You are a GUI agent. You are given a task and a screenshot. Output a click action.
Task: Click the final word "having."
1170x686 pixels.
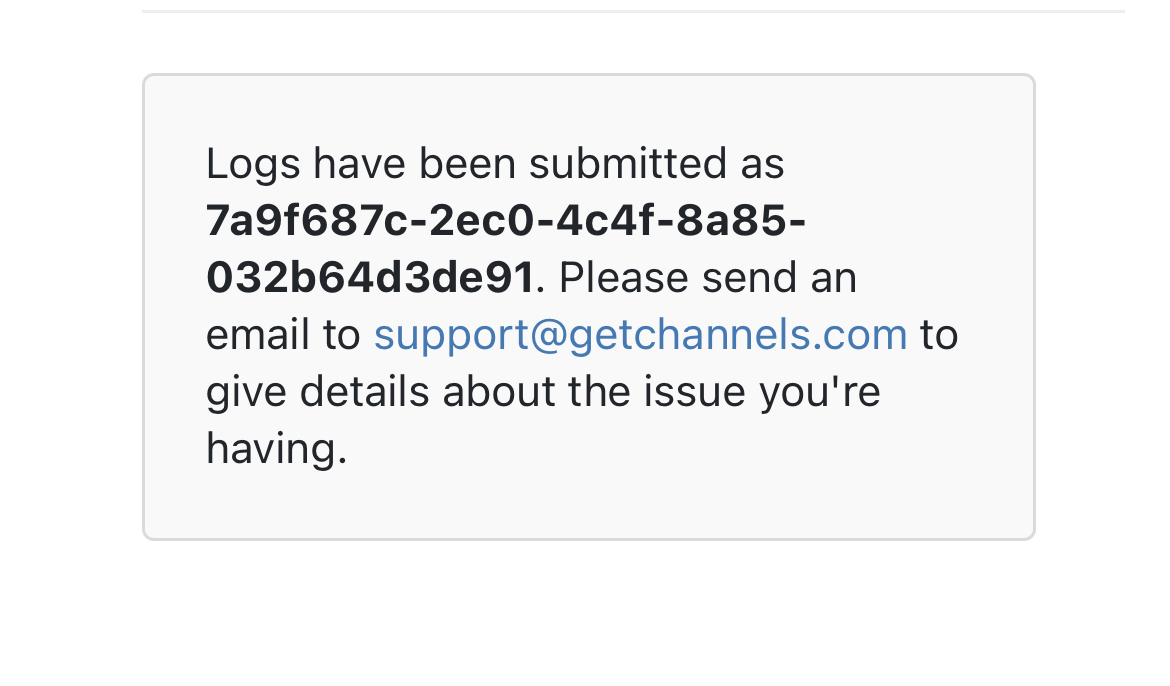276,449
